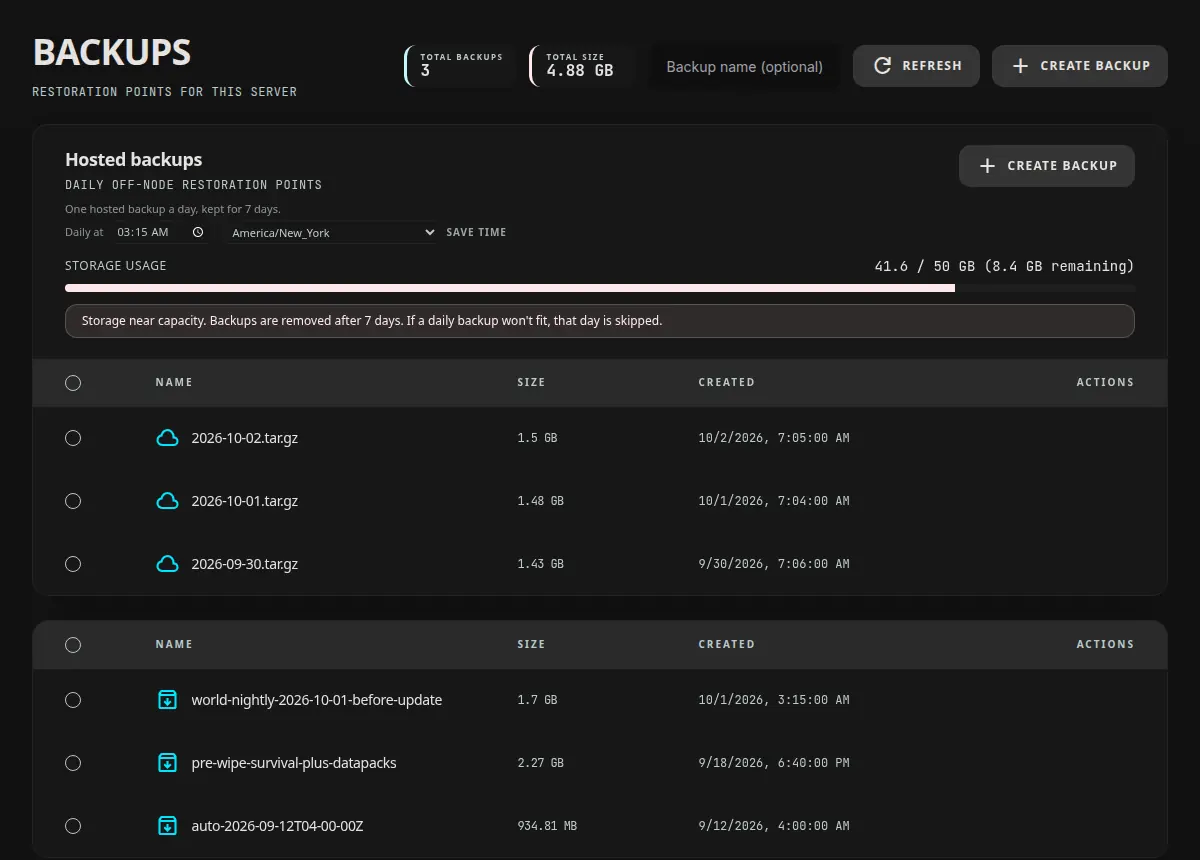Click the 10/1/2026, 7:04:00 AM timestamp
Viewport: 1200px width, 860px height.
(x=774, y=501)
